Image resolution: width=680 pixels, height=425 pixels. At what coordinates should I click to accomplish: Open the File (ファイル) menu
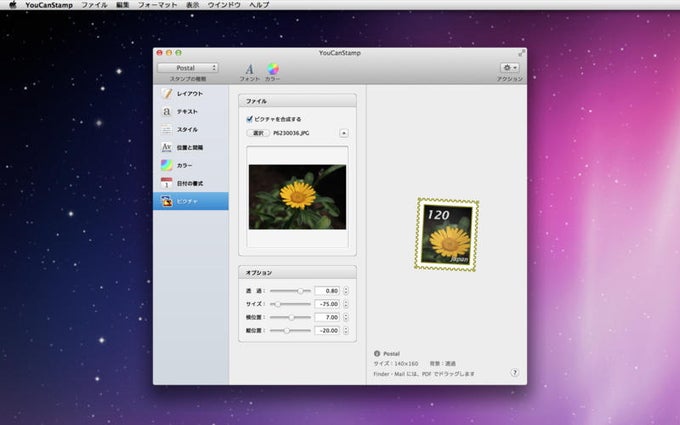coord(95,5)
